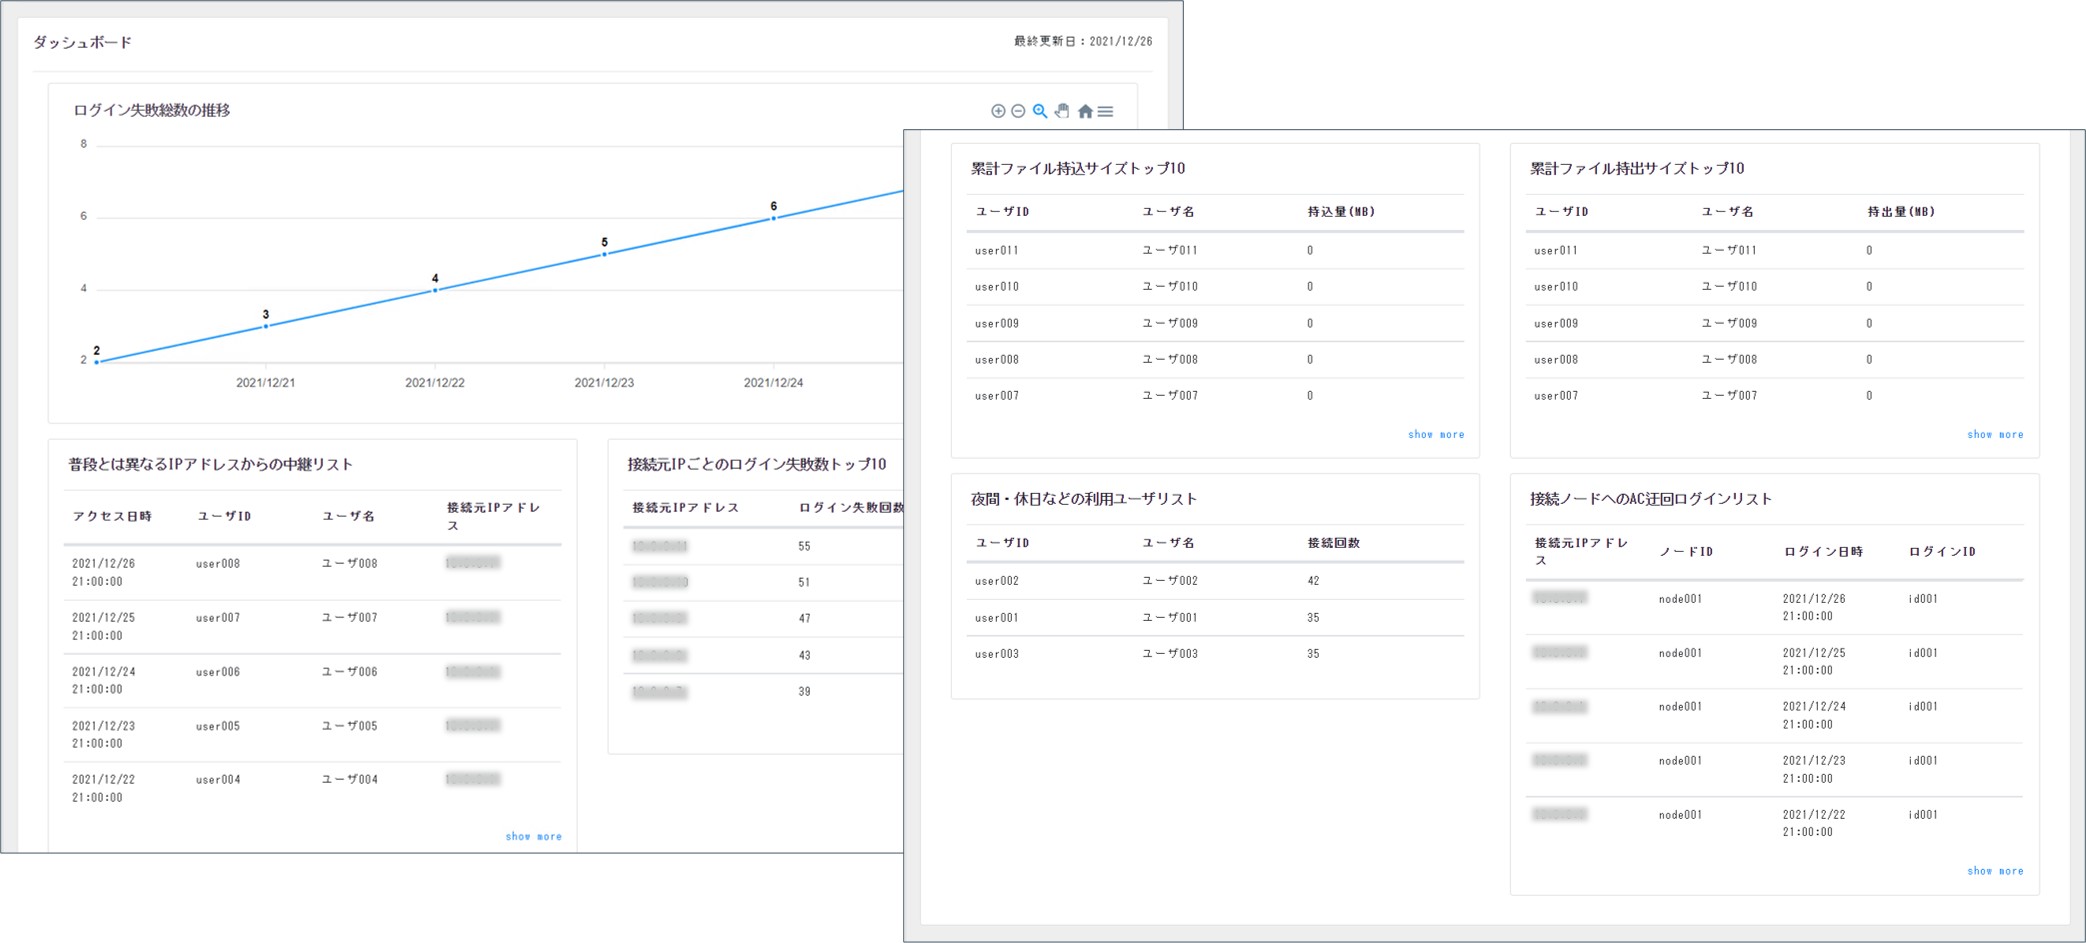Click the 2021/12/23 axis label on the chart

605,381
